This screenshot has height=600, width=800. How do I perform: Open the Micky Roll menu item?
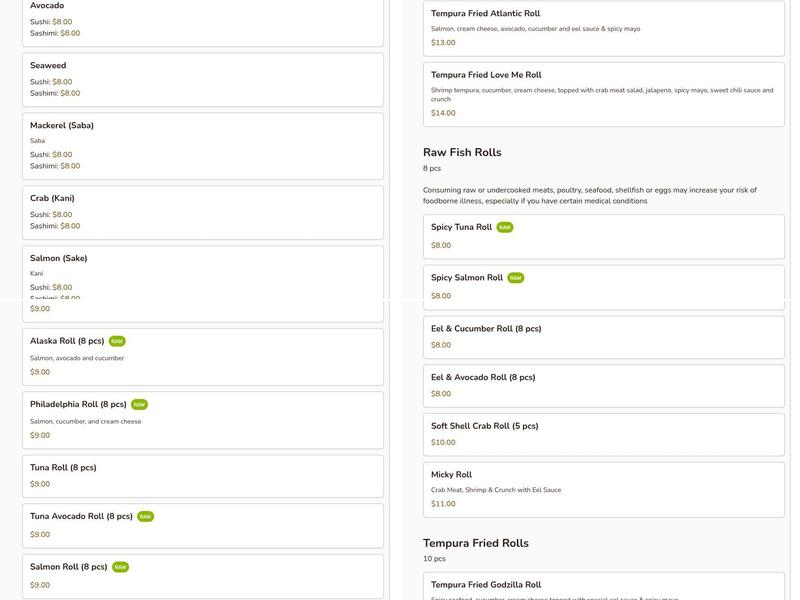pyautogui.click(x=603, y=490)
